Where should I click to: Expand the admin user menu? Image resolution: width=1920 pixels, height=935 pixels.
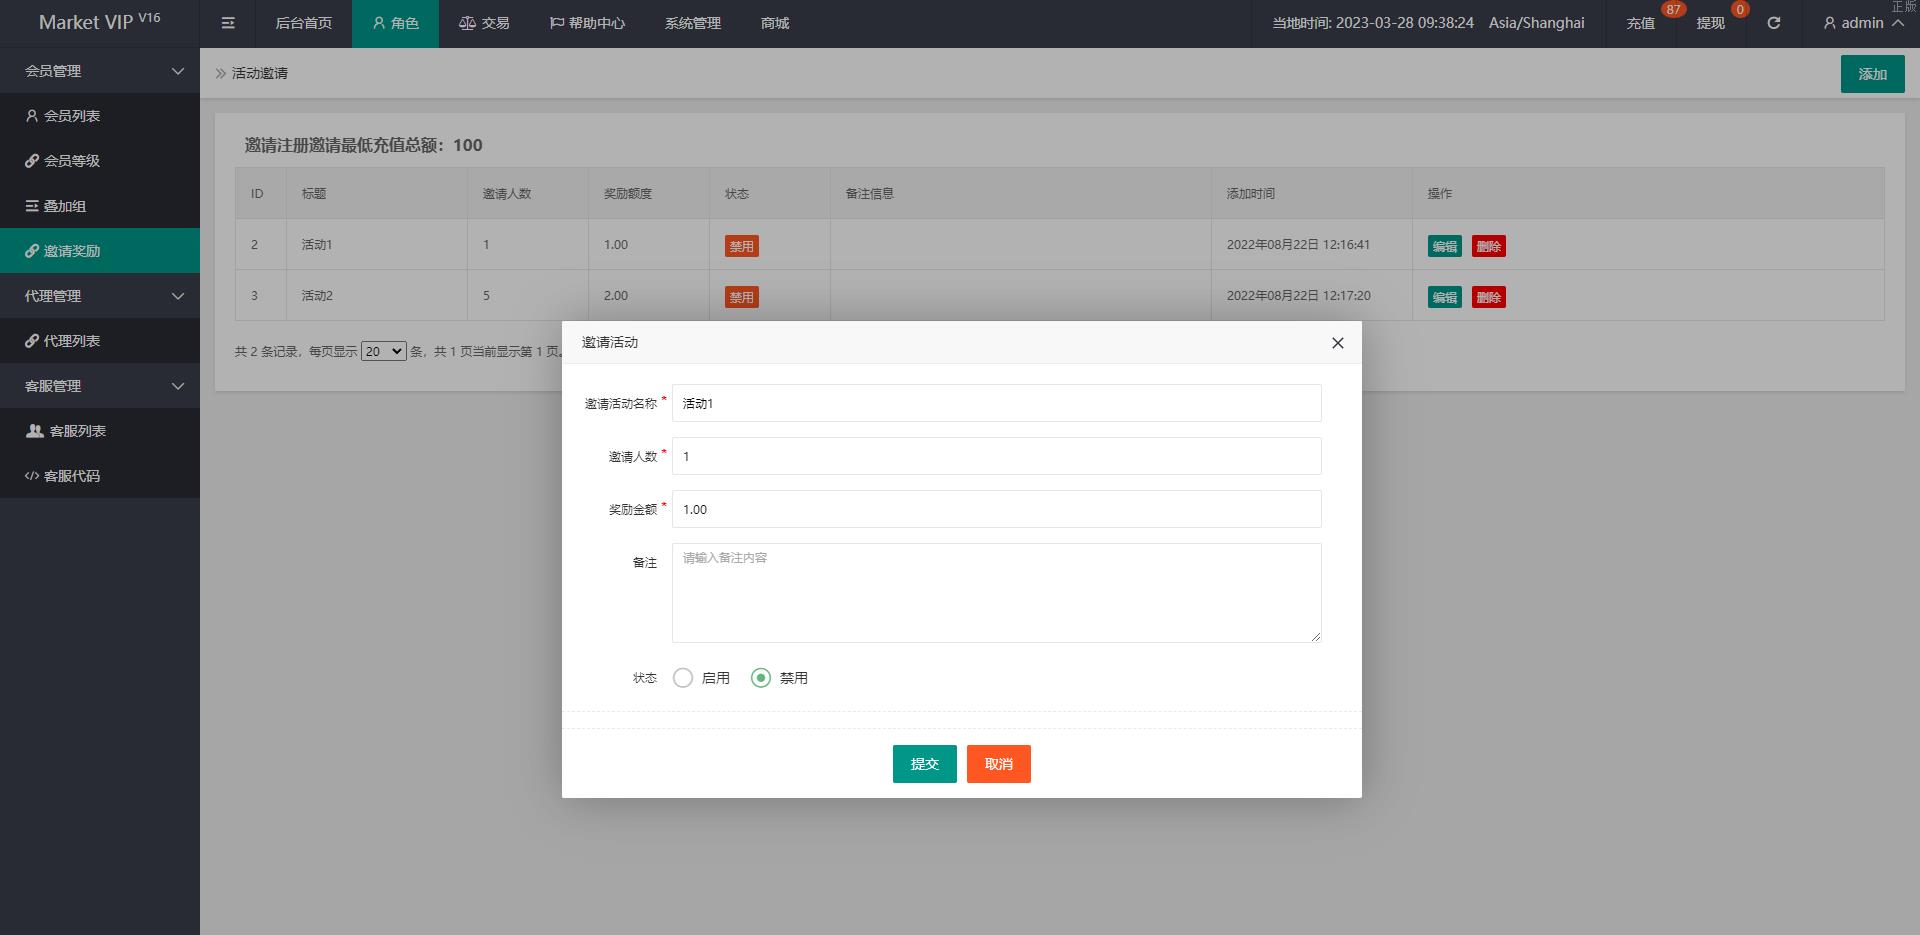pos(1862,23)
